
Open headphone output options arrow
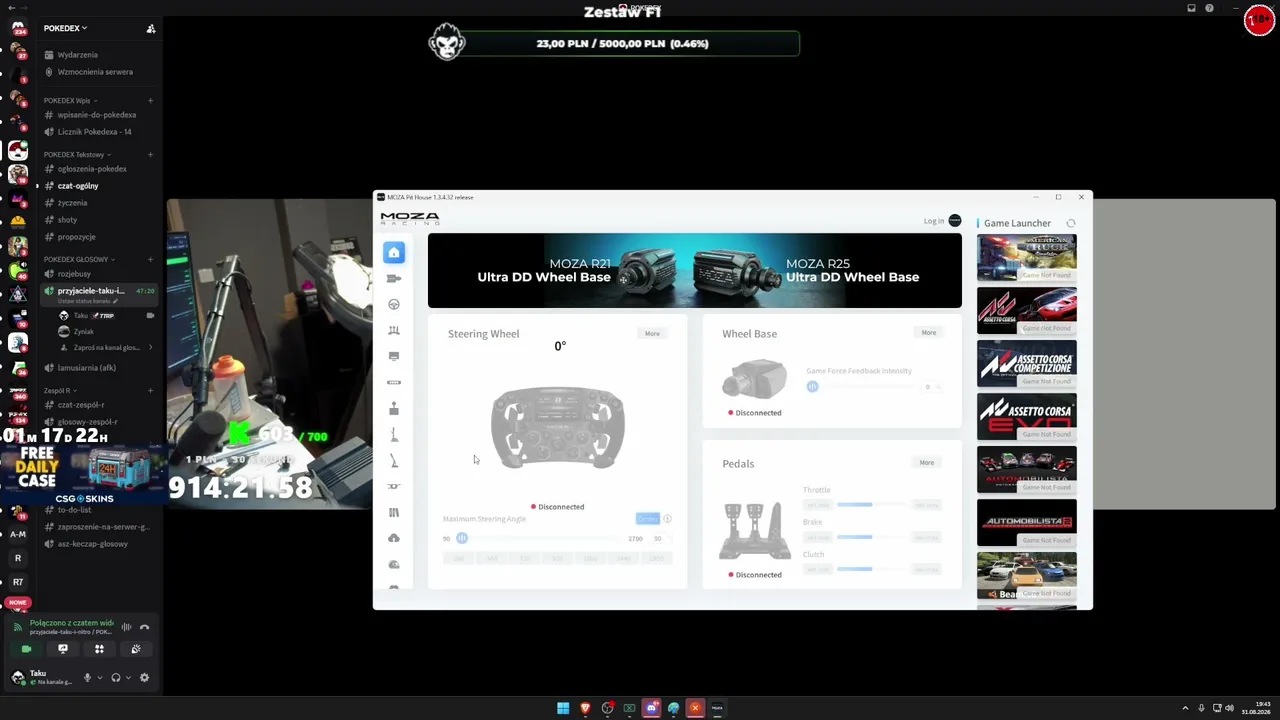point(127,678)
